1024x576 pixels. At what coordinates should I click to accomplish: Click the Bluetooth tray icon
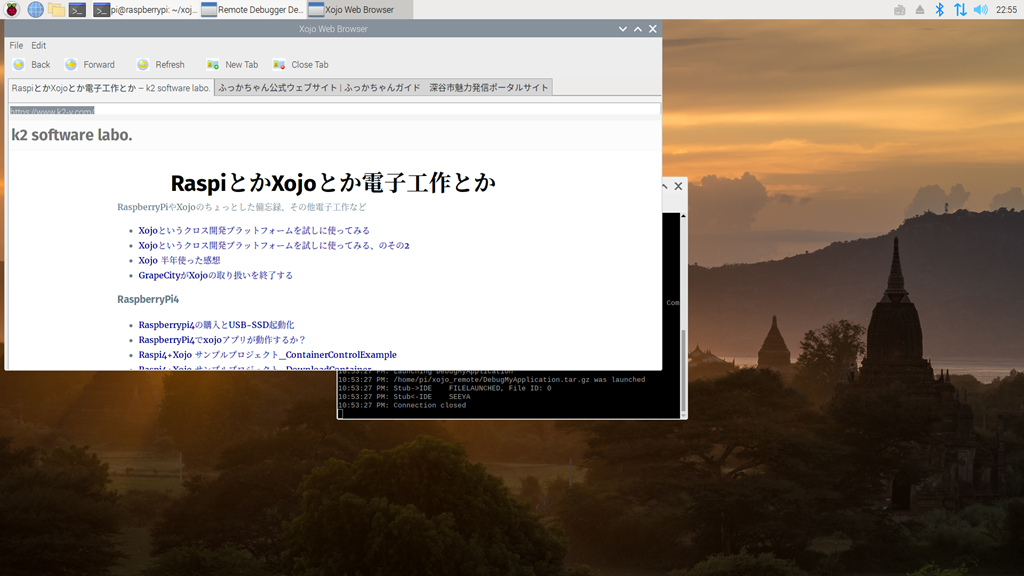(939, 9)
